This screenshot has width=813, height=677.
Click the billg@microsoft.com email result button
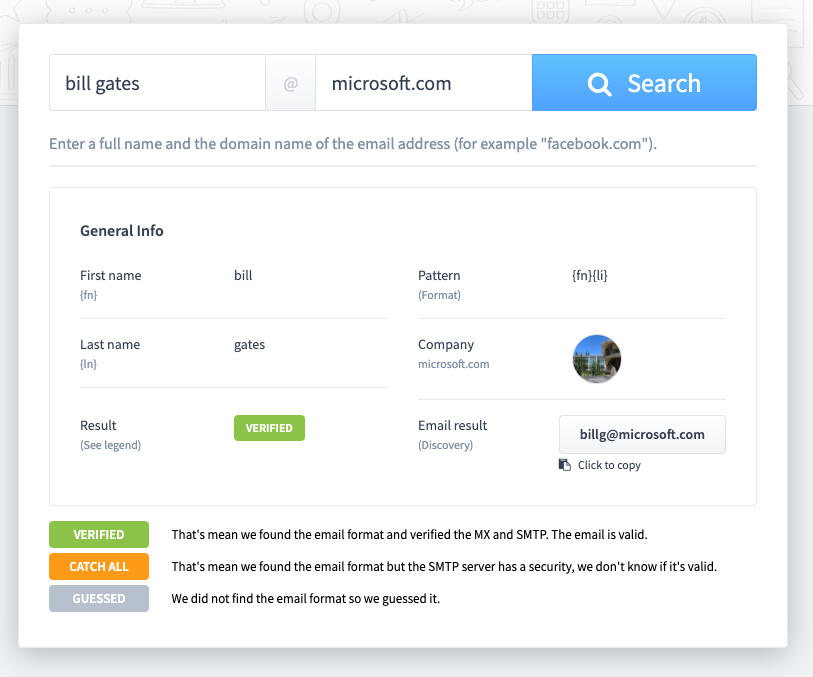coord(642,435)
